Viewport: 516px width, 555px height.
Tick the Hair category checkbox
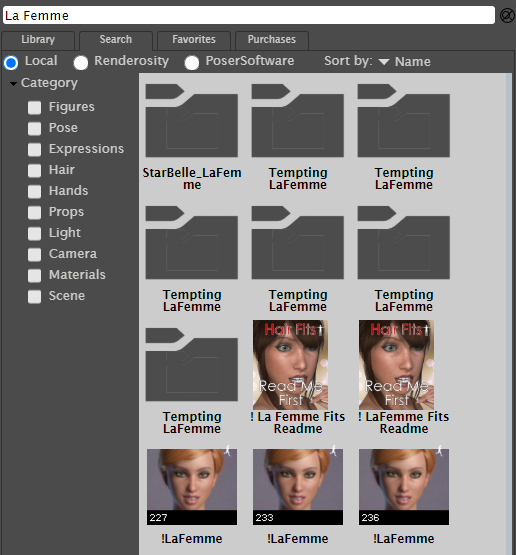[x=34, y=171]
